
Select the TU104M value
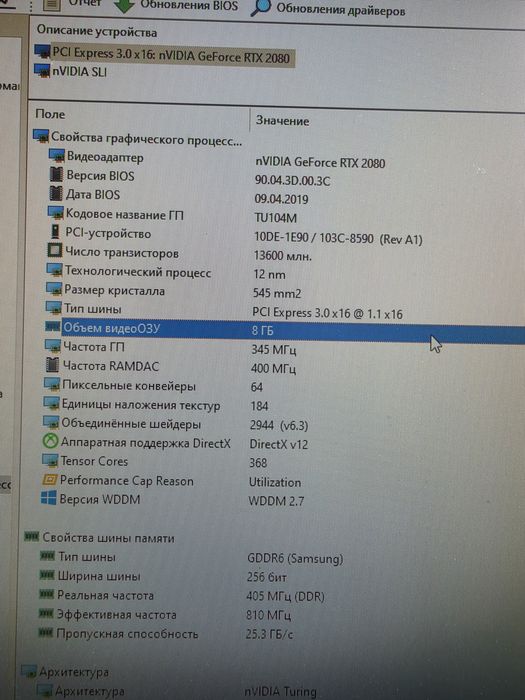point(275,218)
